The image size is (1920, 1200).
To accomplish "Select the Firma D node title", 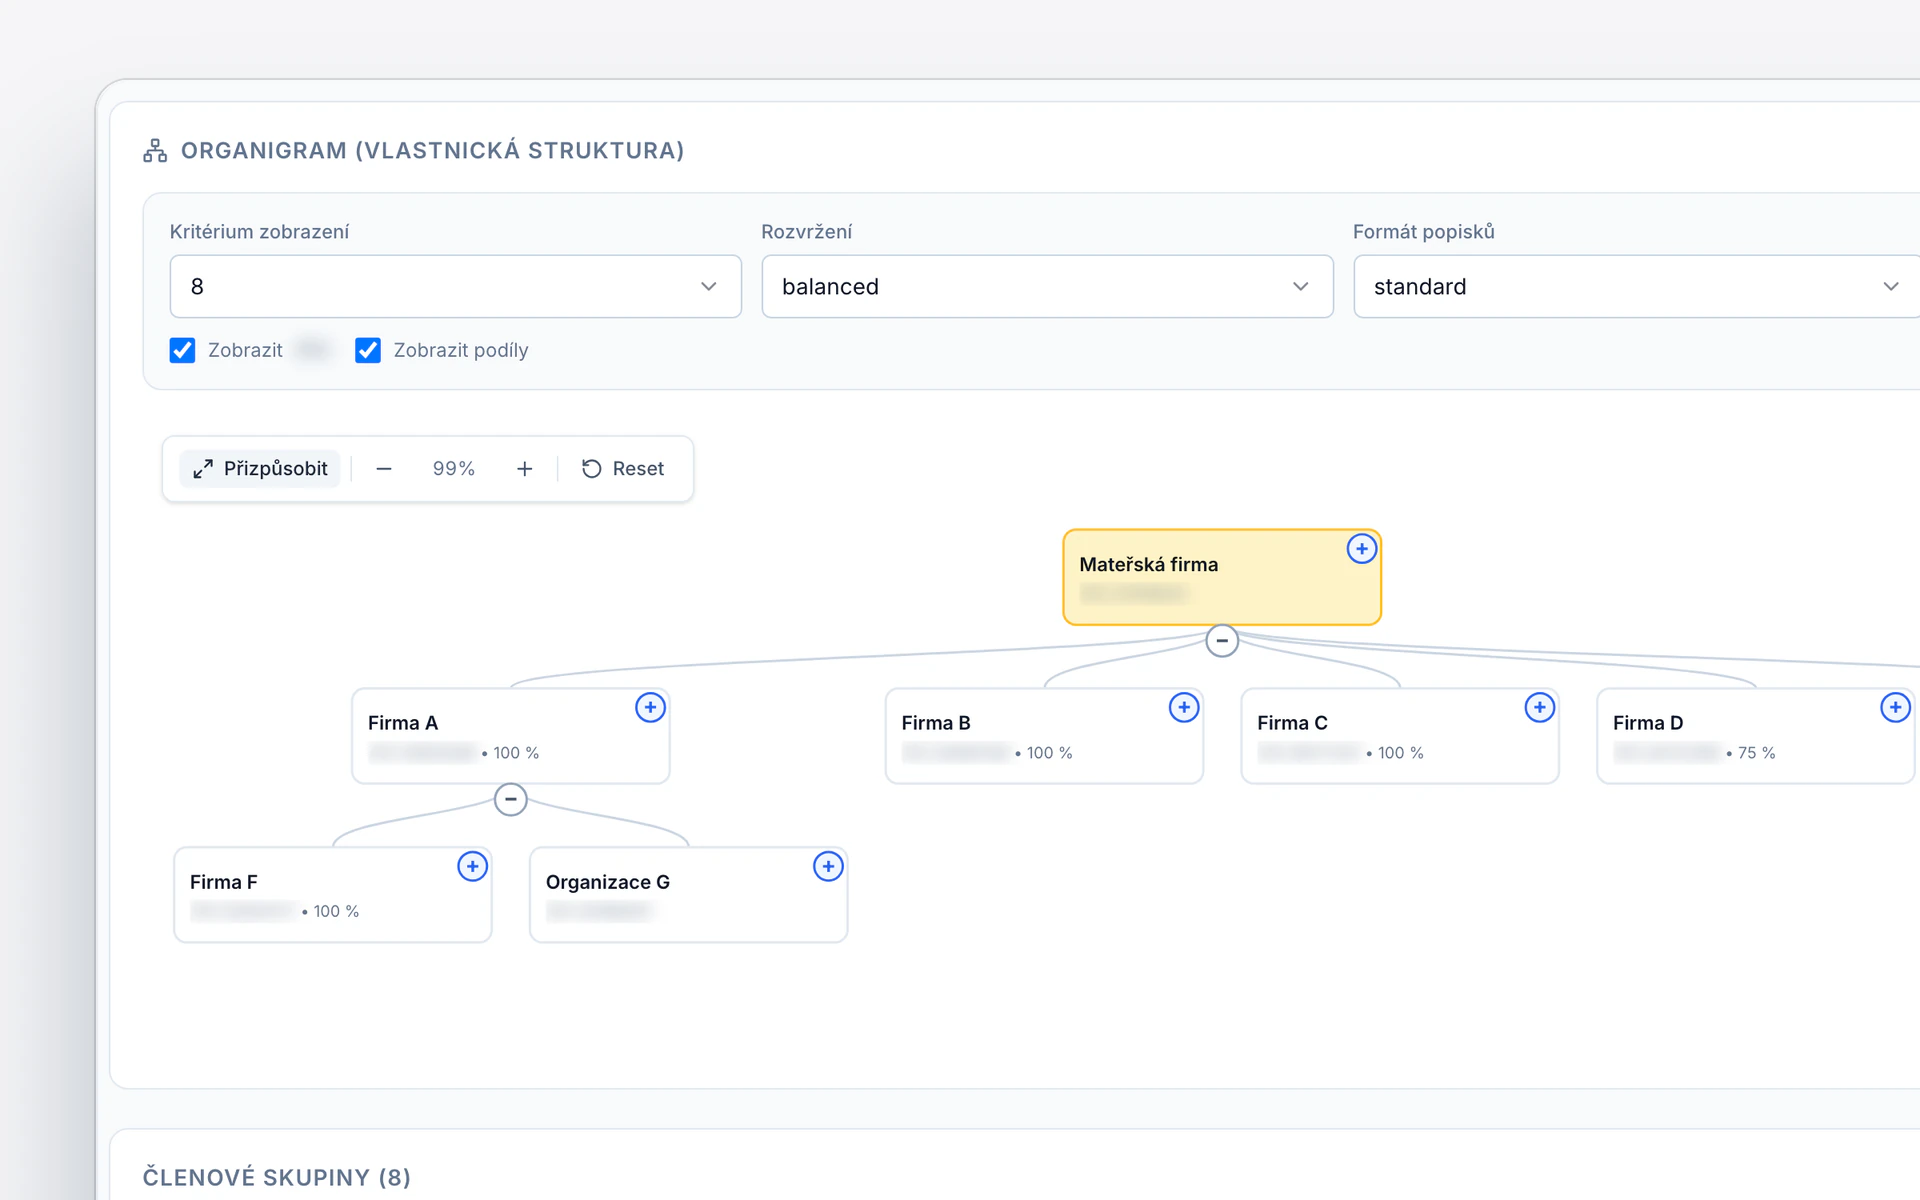I will pos(1648,723).
